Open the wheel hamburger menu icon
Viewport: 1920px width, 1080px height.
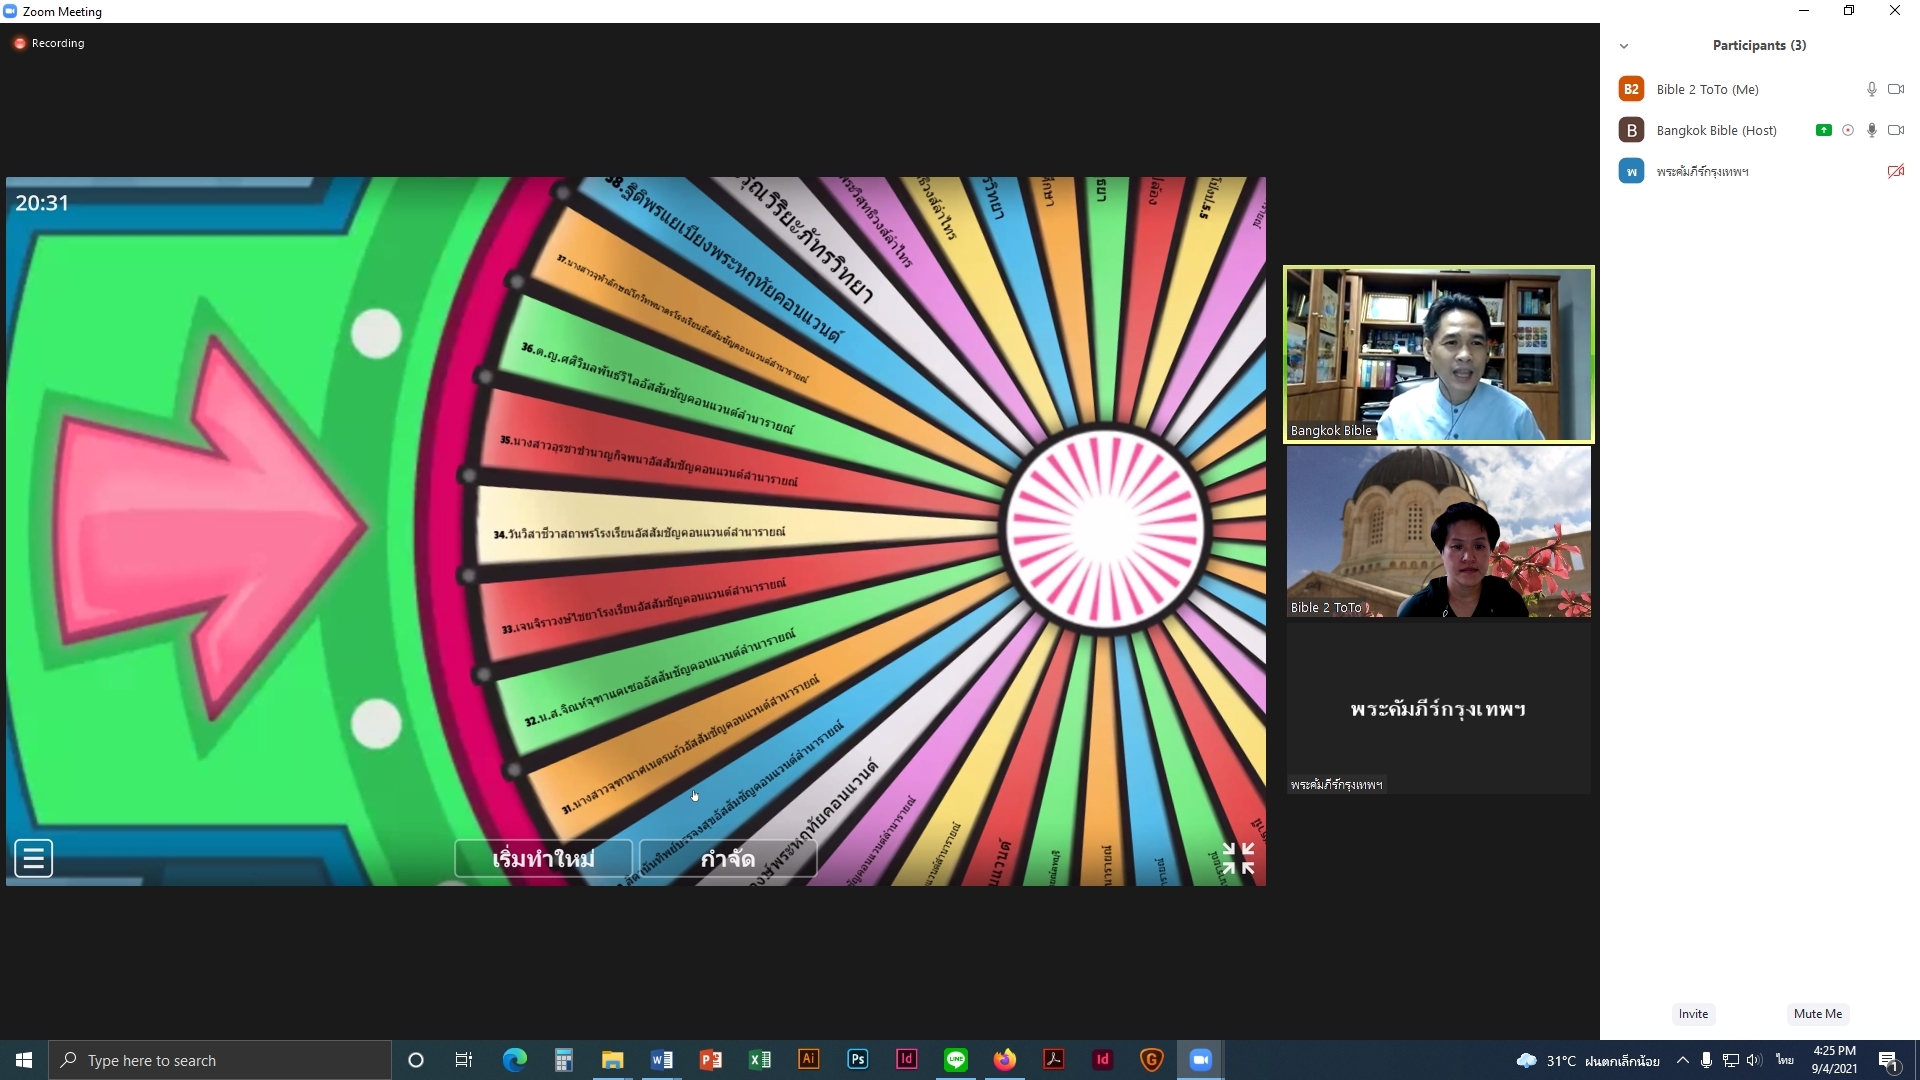33,858
